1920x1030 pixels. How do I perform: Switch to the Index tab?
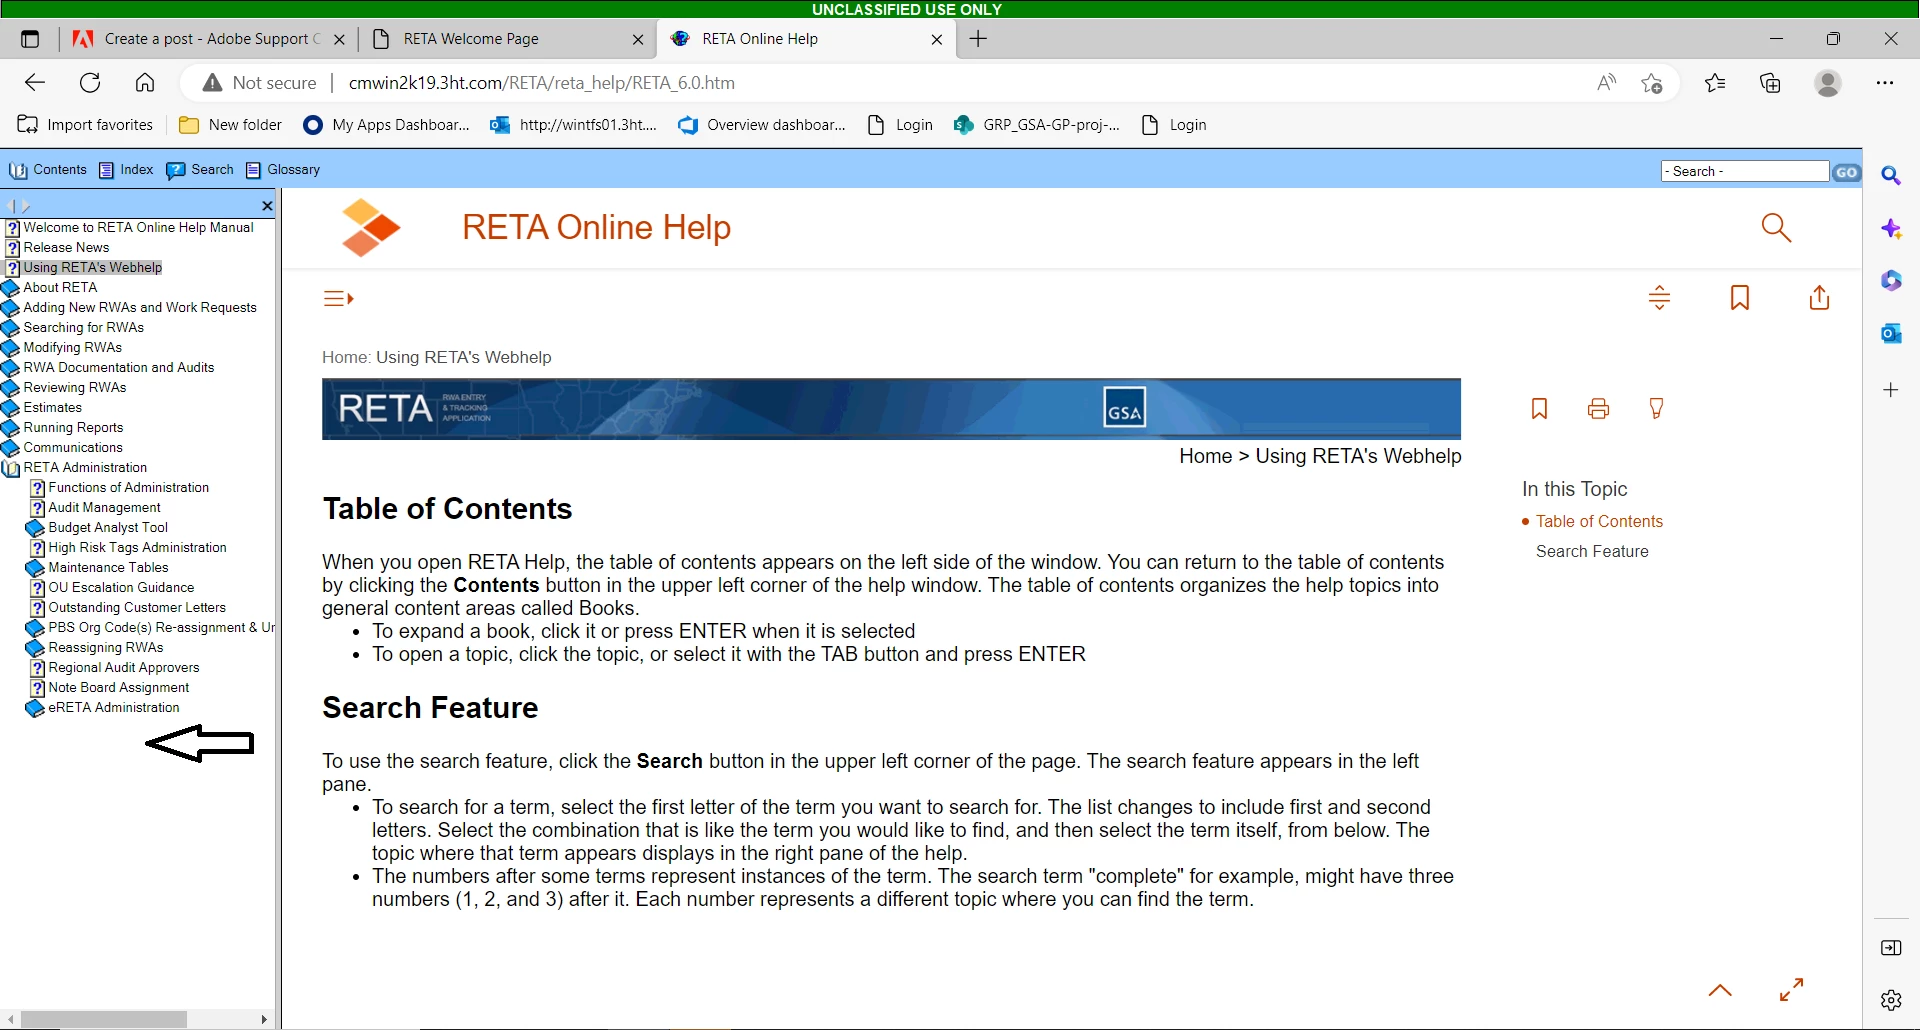pyautogui.click(x=126, y=170)
